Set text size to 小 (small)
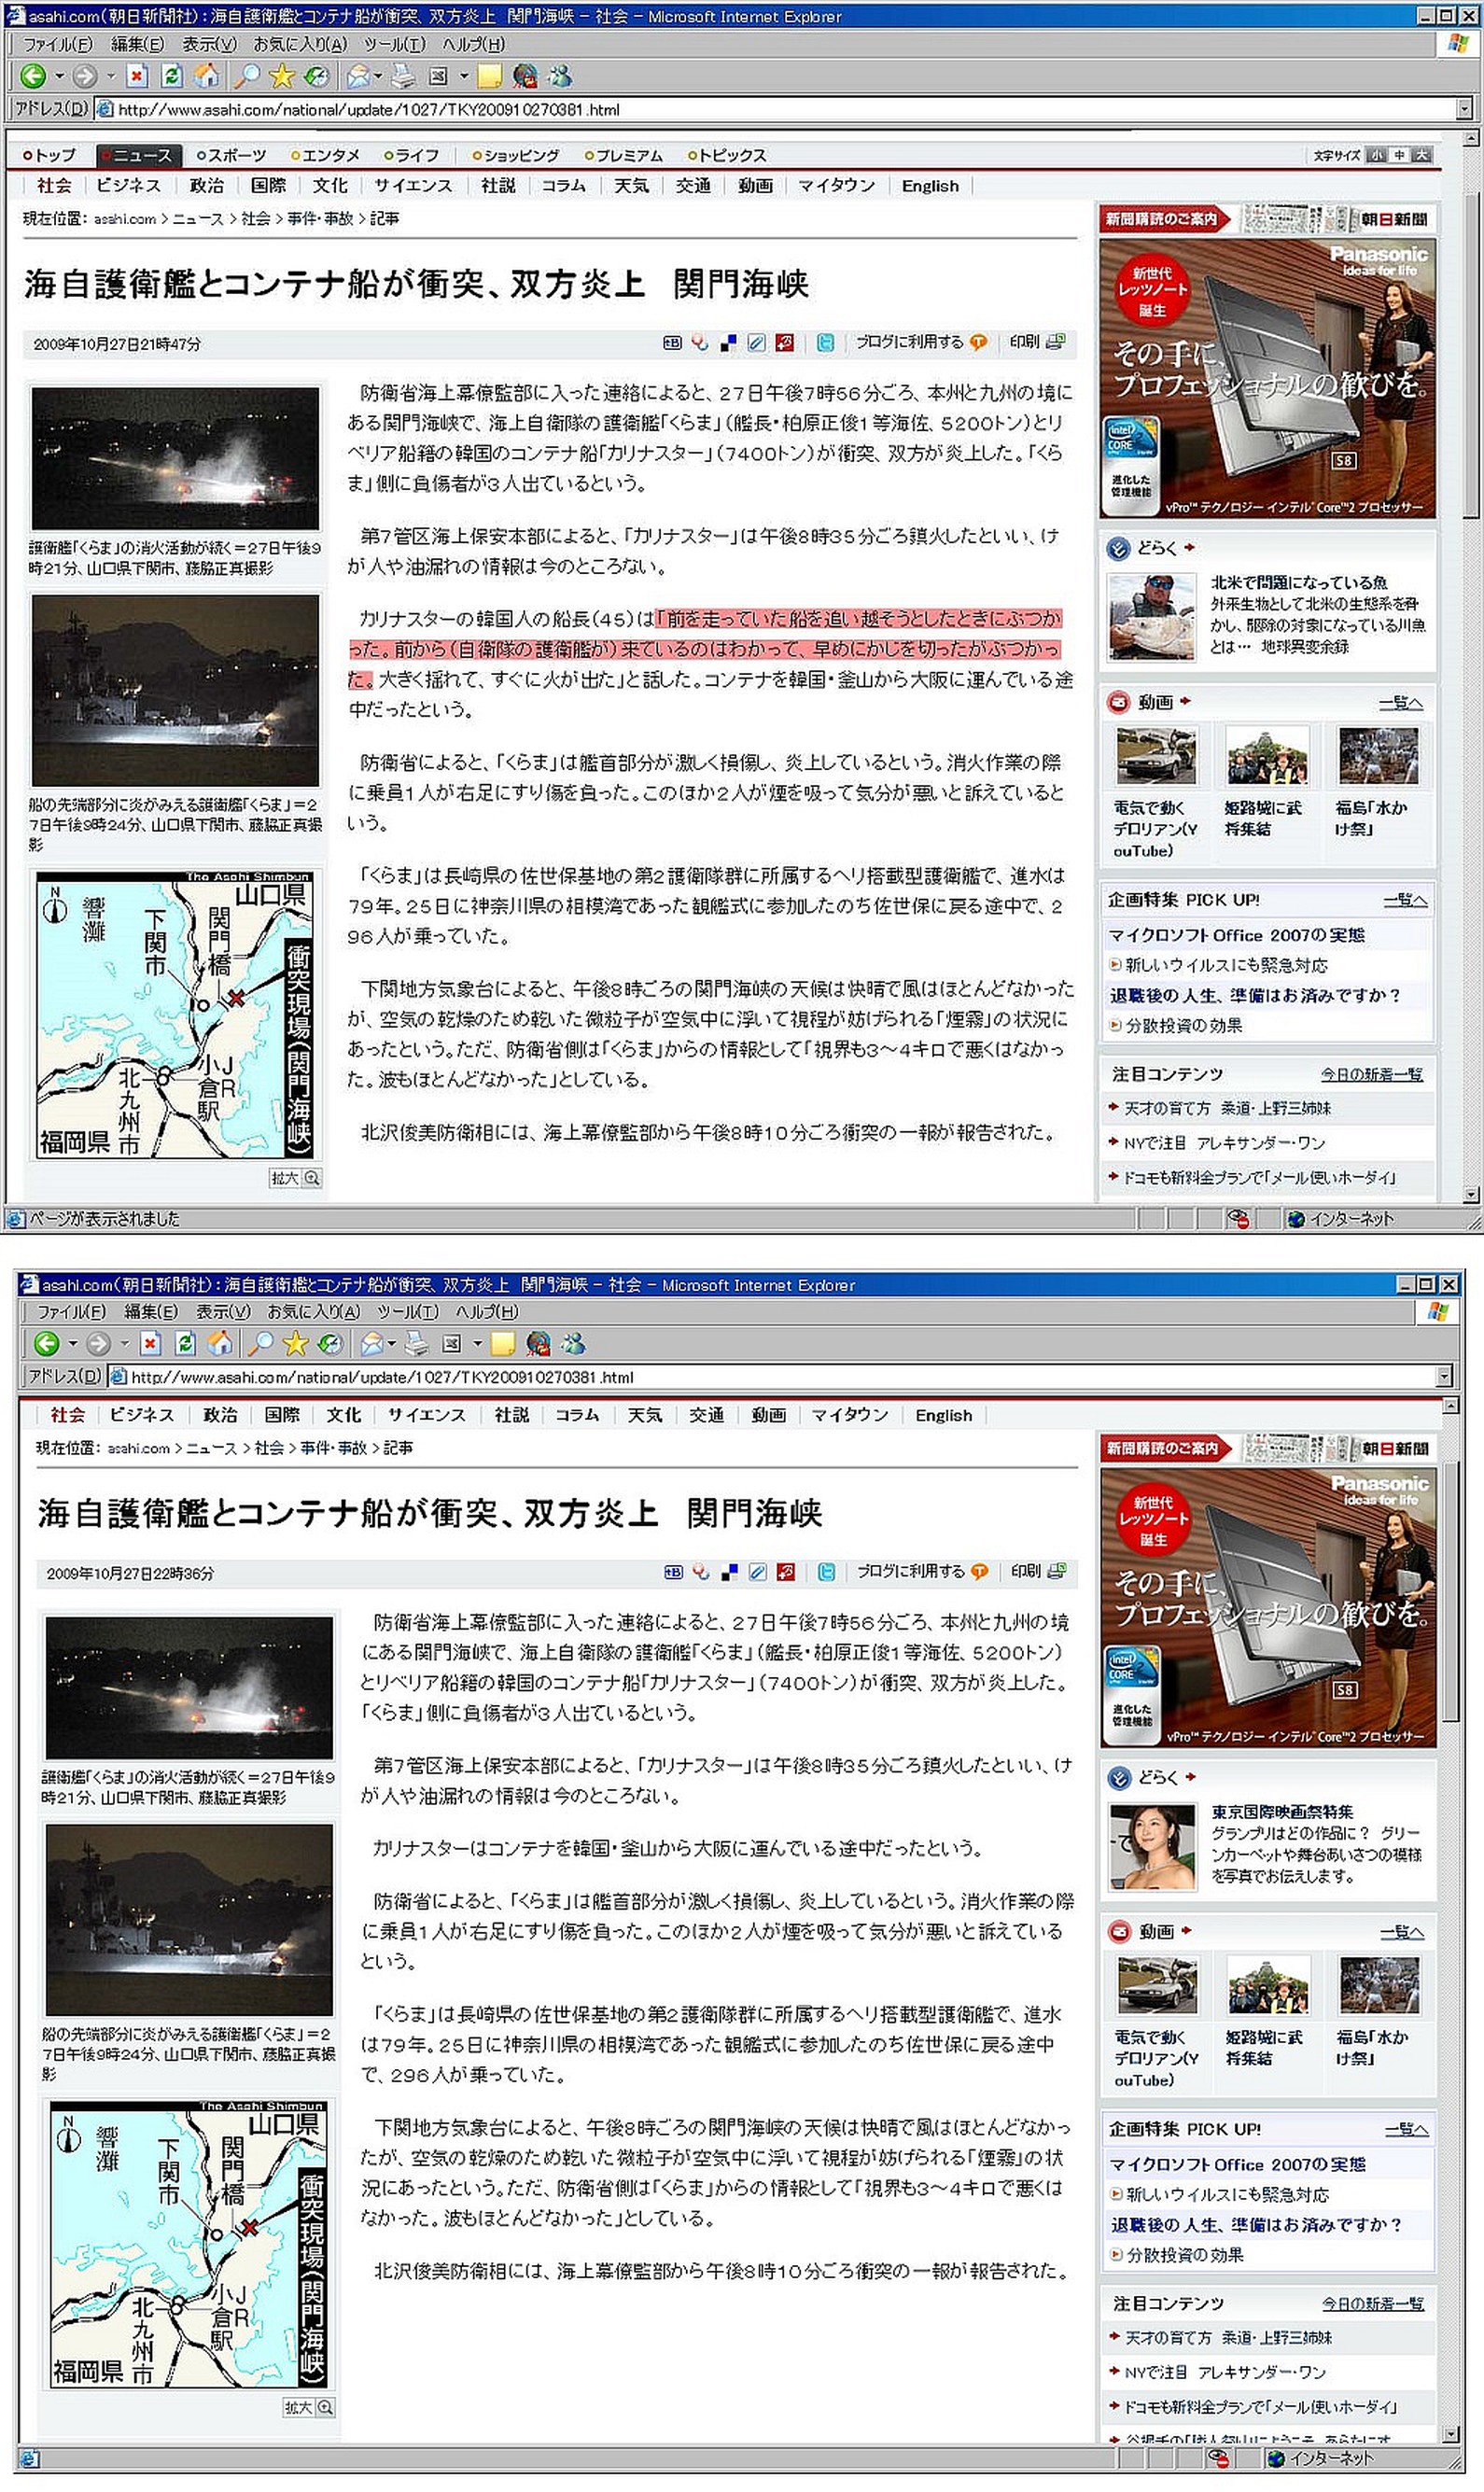The width and height of the screenshot is (1484, 2492). (1378, 155)
